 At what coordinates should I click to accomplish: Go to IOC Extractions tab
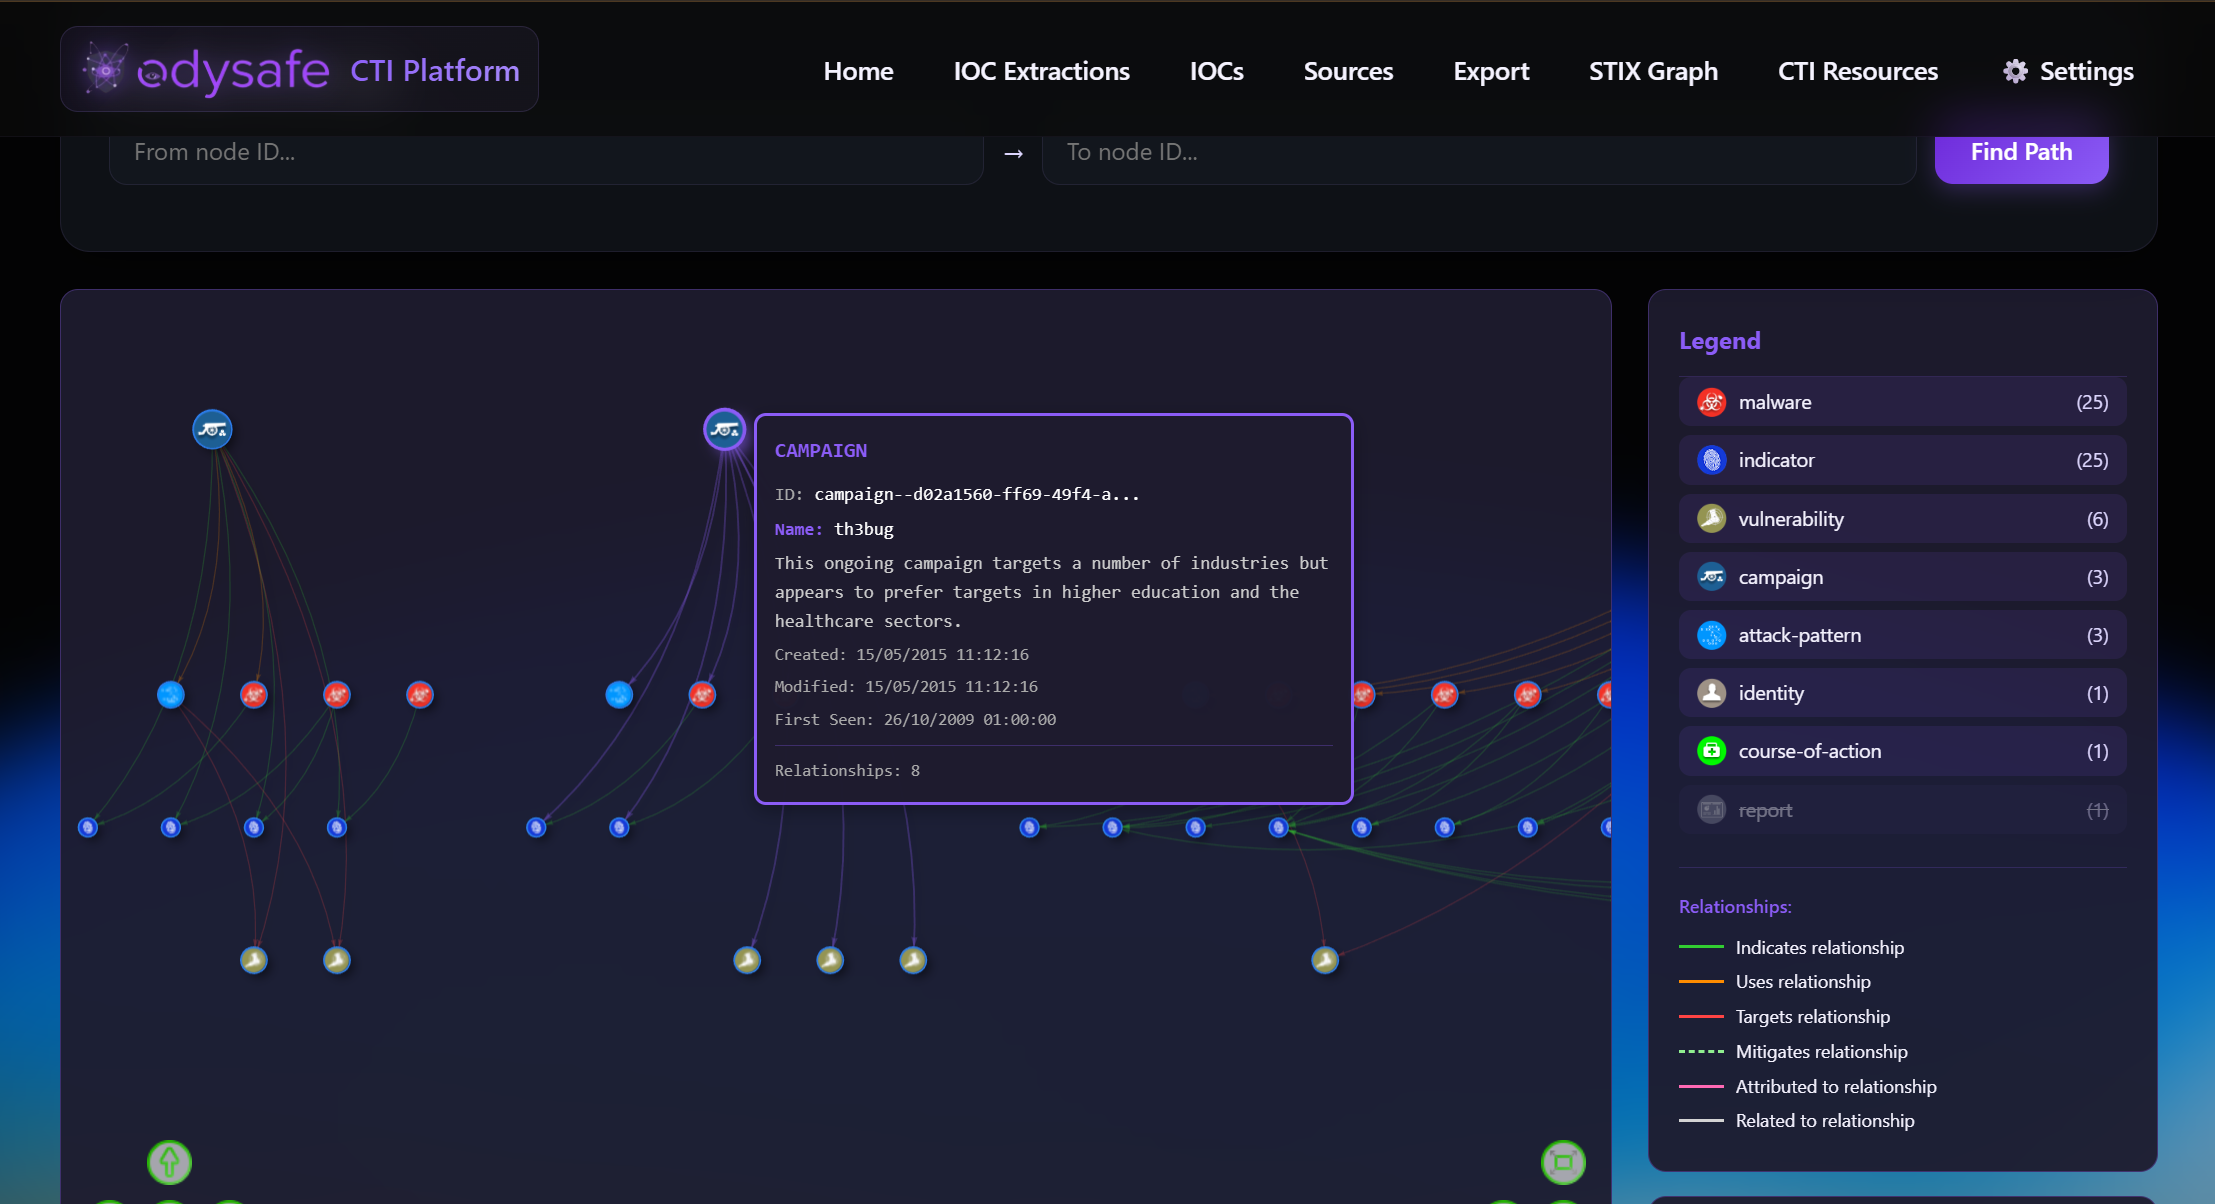tap(1041, 71)
